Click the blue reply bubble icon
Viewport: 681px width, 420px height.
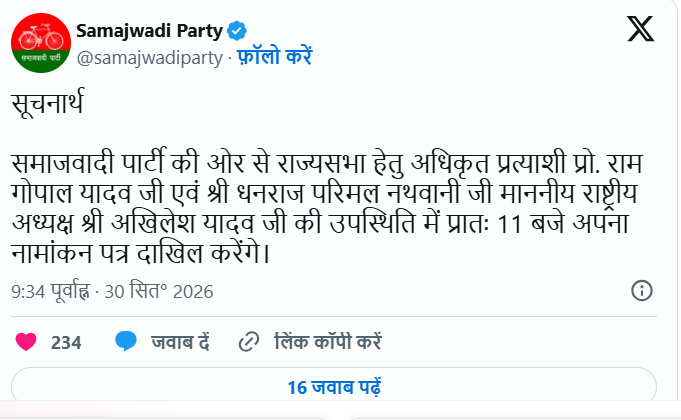(x=126, y=341)
